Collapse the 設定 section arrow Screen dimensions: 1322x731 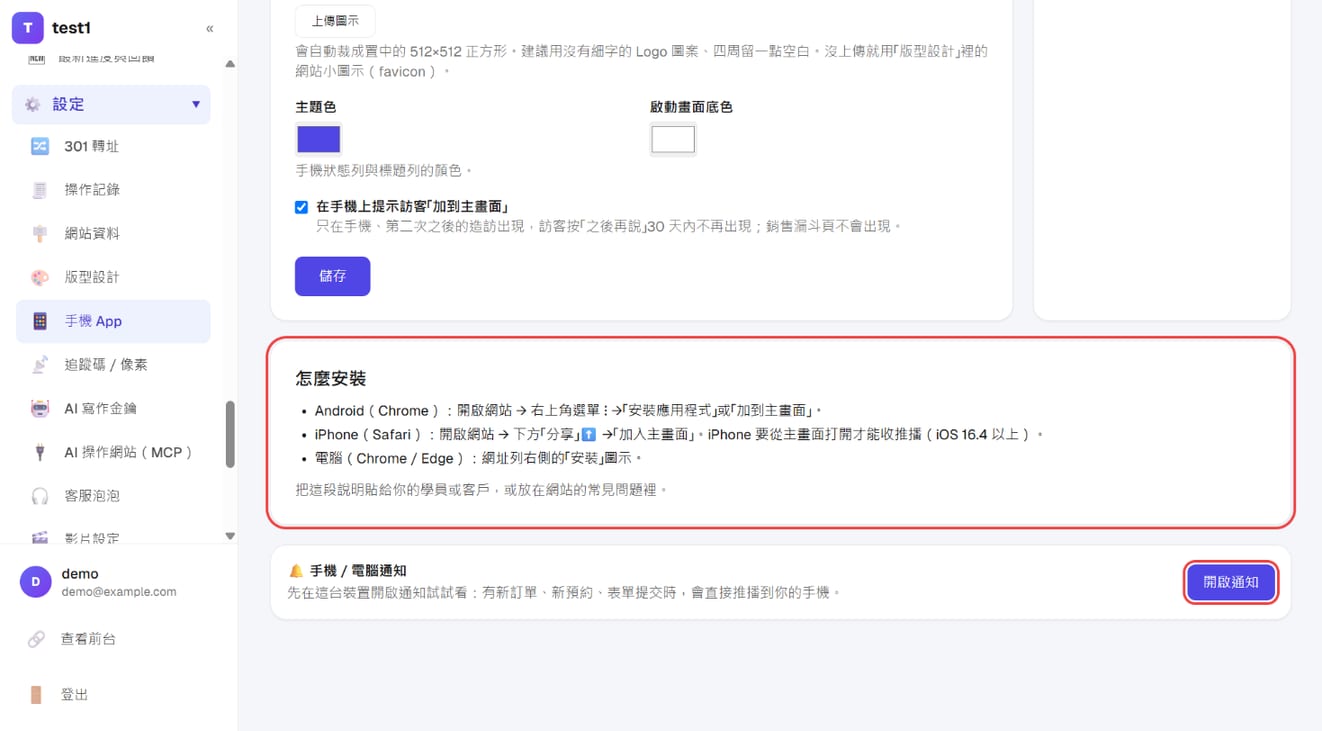point(196,104)
